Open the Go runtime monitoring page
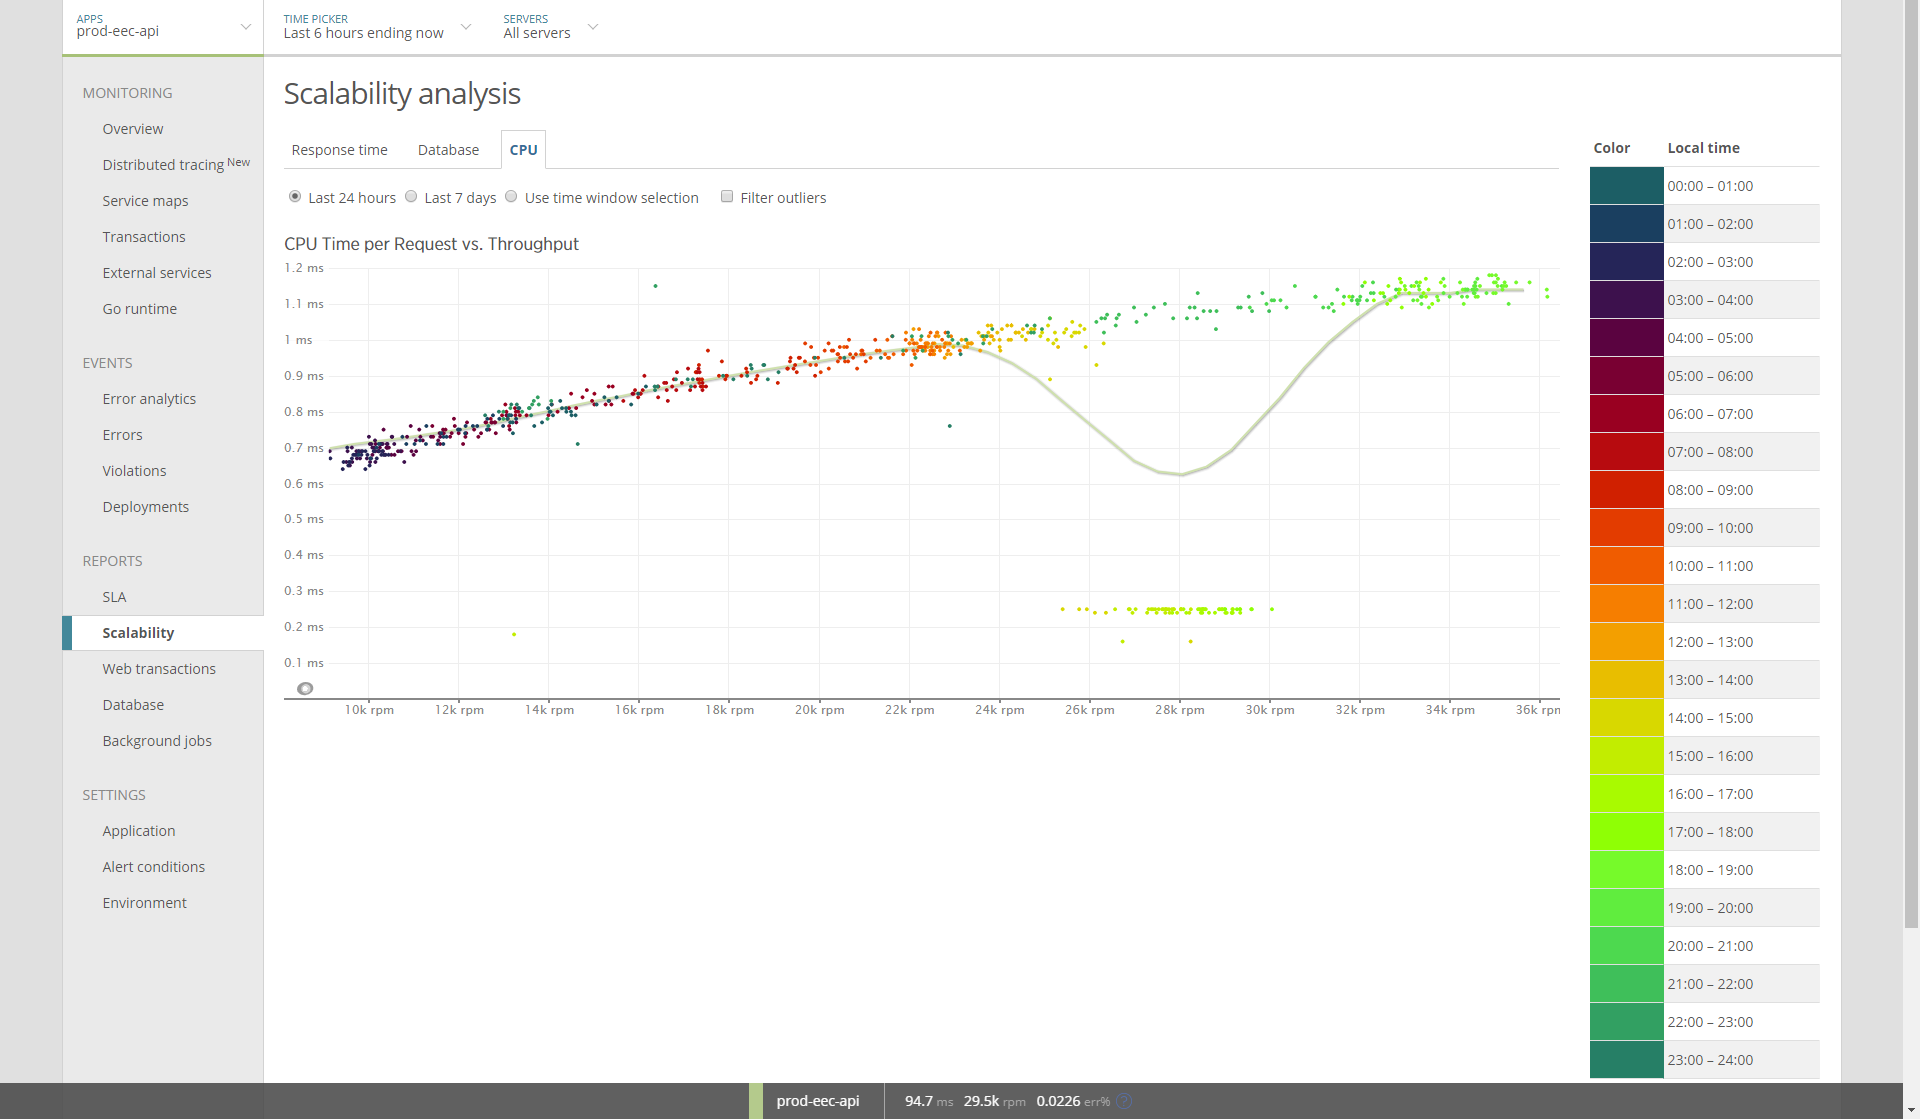Viewport: 1920px width, 1119px height. [x=139, y=309]
